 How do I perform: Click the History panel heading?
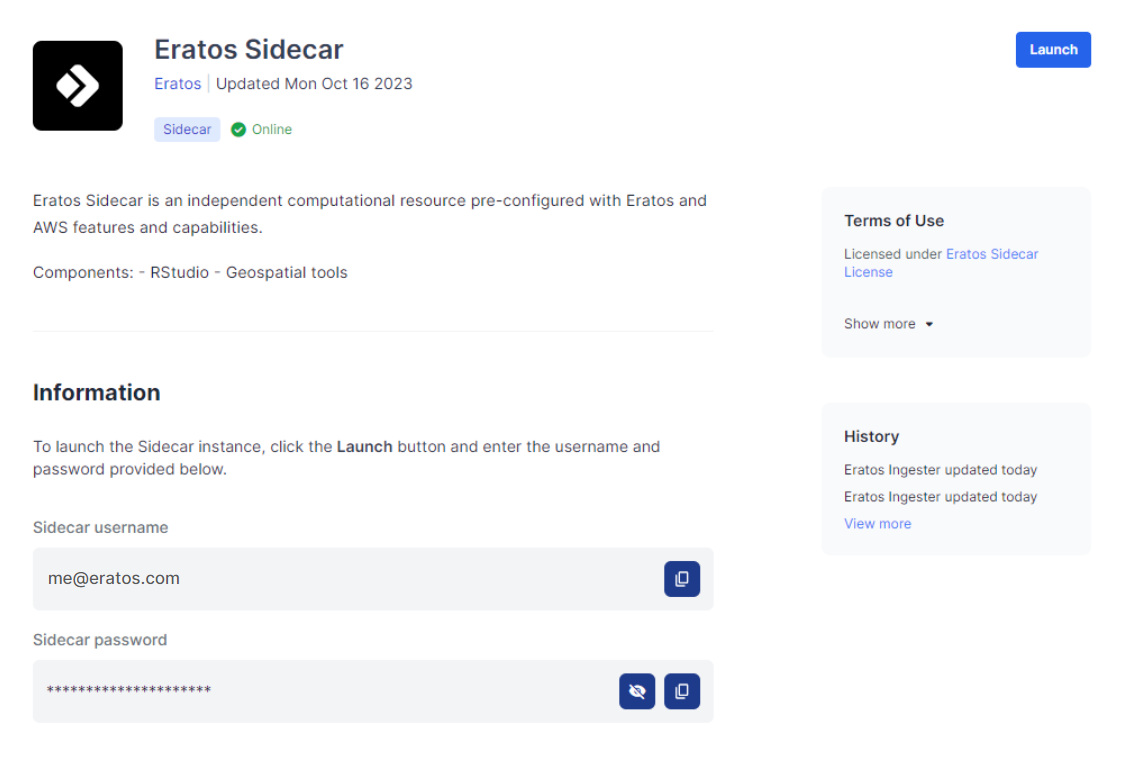[872, 436]
